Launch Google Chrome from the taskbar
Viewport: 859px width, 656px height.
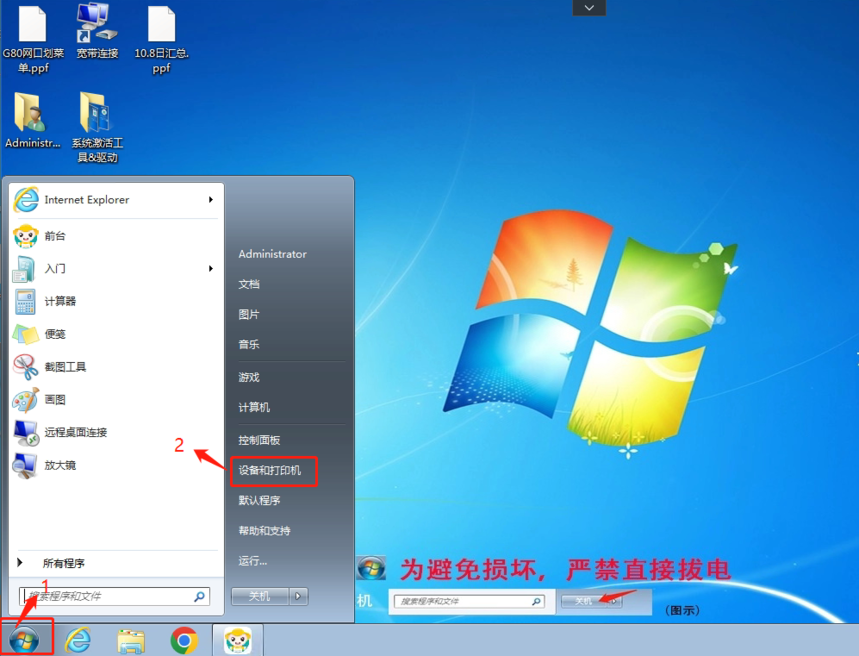point(184,640)
